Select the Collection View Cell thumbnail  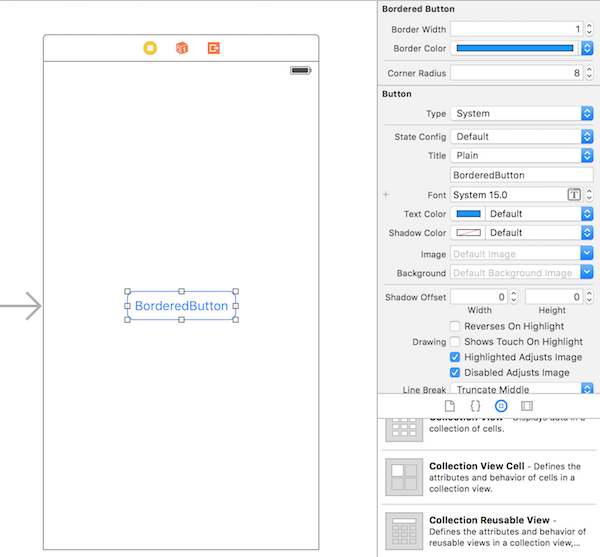point(404,477)
